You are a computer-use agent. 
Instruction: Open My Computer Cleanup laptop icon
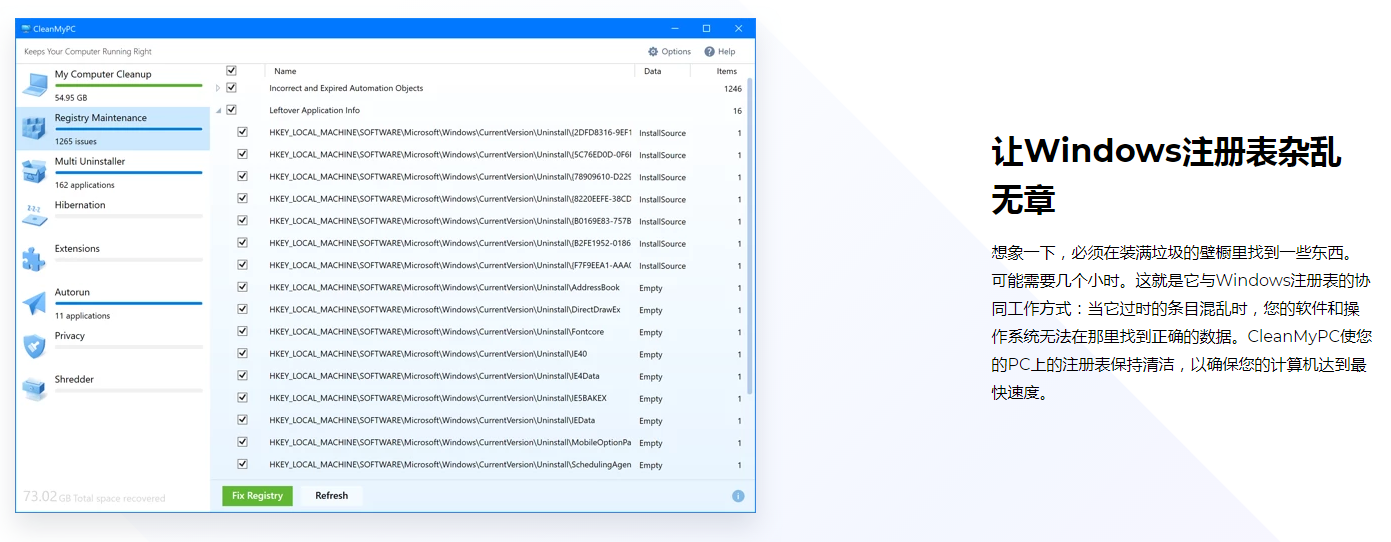click(x=35, y=84)
